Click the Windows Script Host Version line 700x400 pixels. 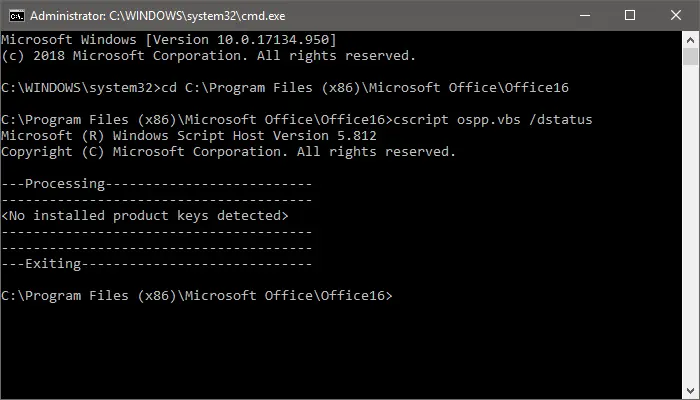(192, 136)
